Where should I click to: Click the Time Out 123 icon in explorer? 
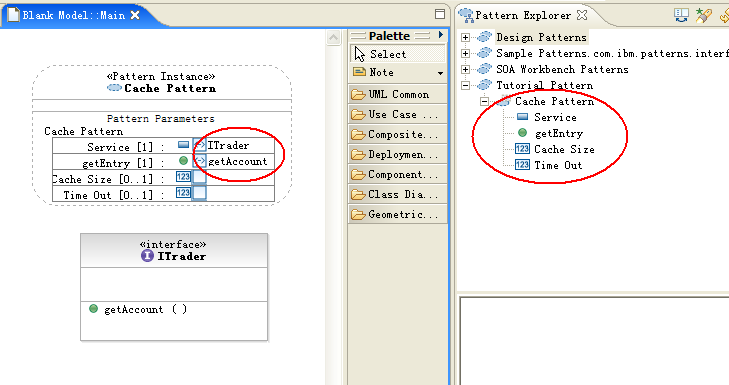pyautogui.click(x=522, y=165)
